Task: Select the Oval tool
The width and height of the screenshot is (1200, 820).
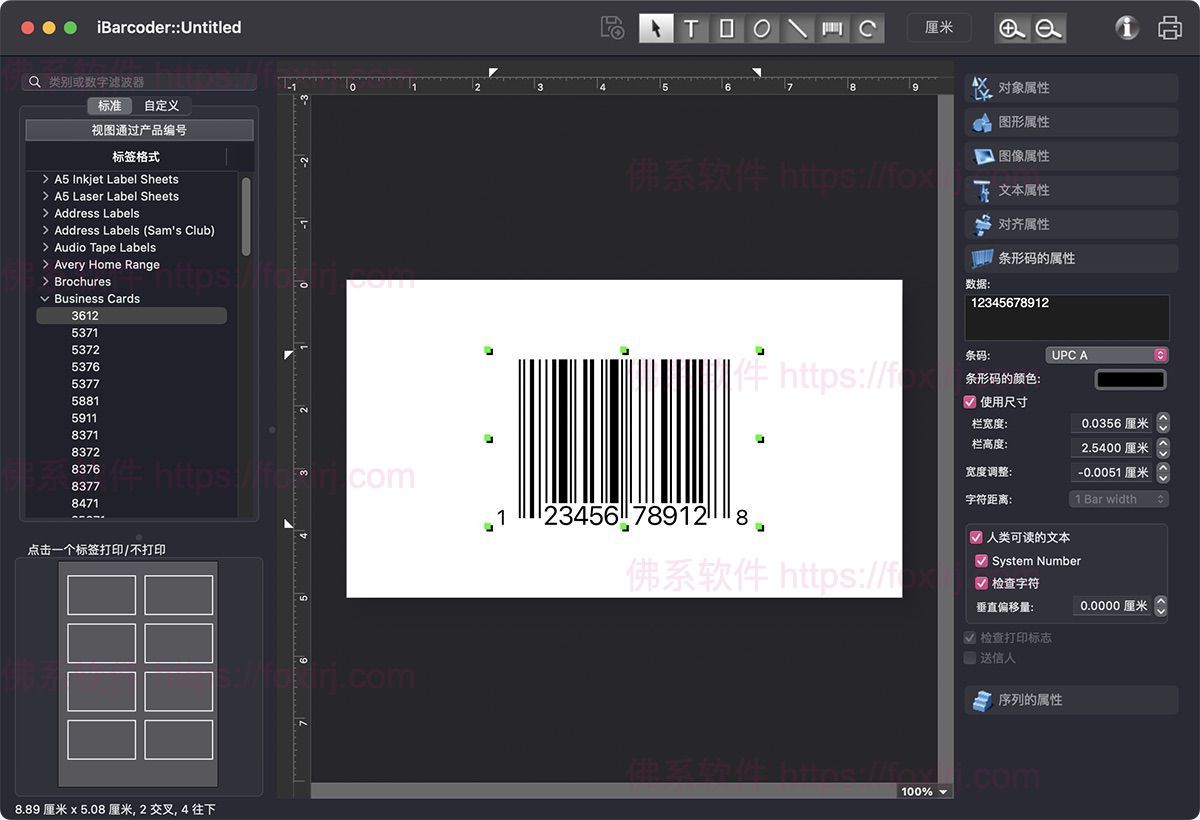Action: coord(761,27)
